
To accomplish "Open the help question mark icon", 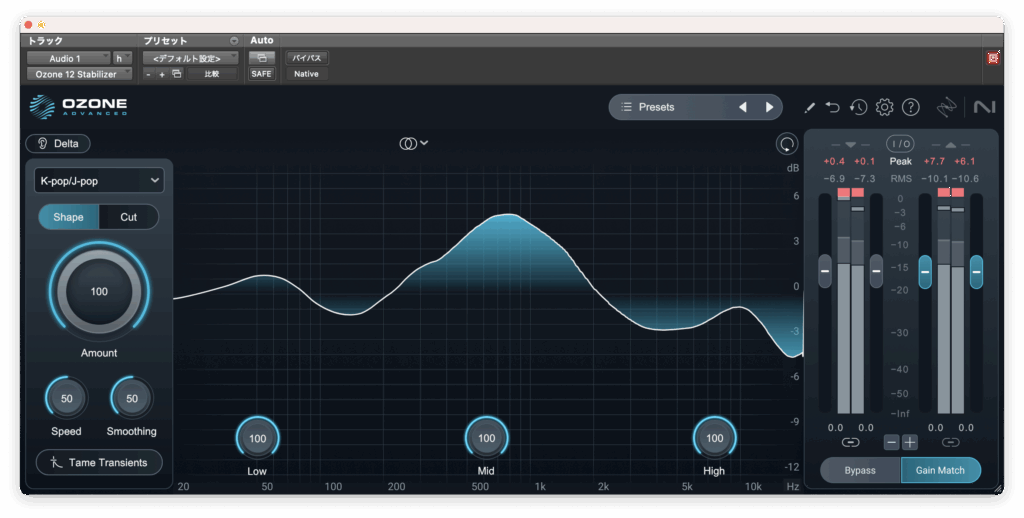I will (x=910, y=107).
